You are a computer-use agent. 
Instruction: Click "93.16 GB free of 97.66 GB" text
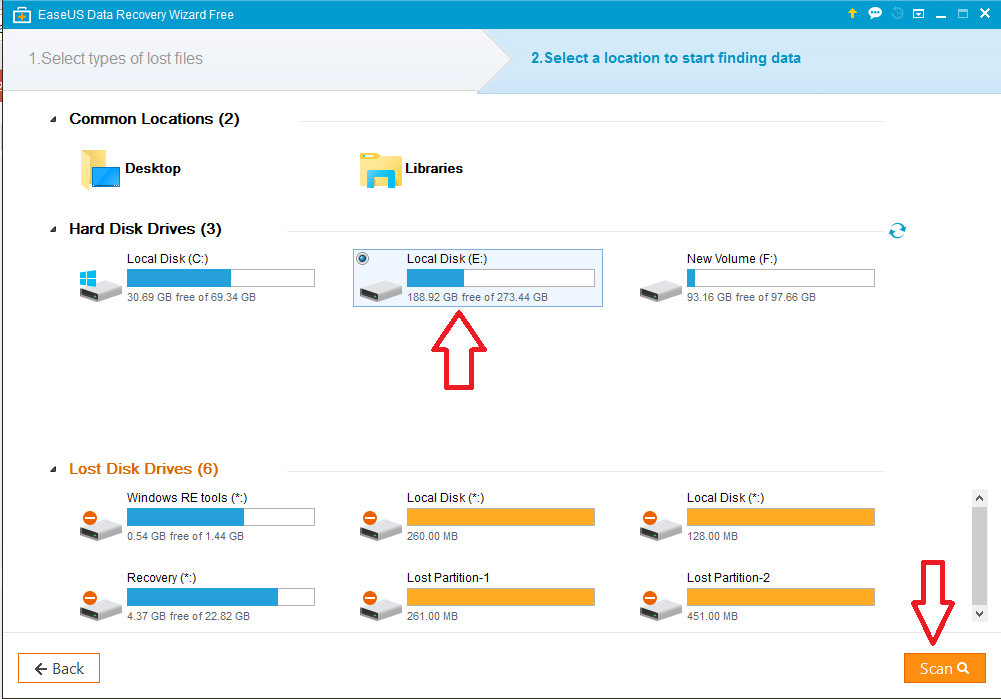click(x=751, y=297)
